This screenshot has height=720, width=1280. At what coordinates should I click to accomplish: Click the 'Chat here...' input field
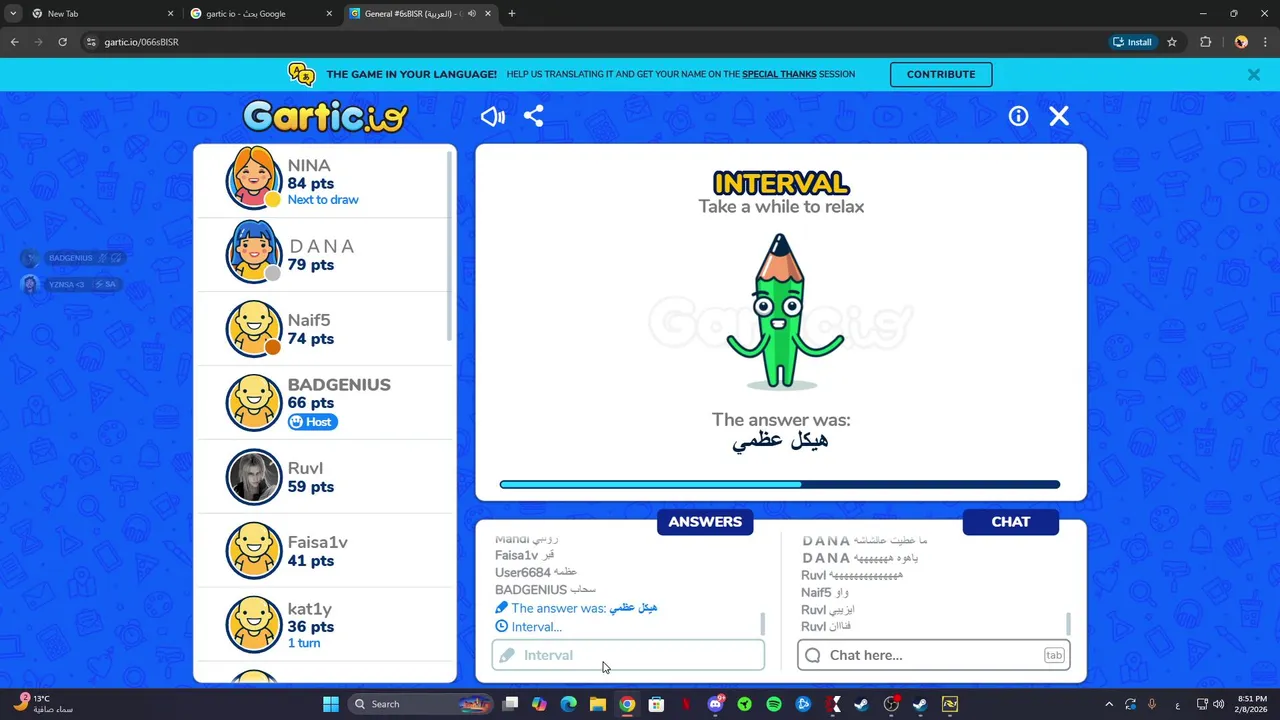tap(934, 655)
